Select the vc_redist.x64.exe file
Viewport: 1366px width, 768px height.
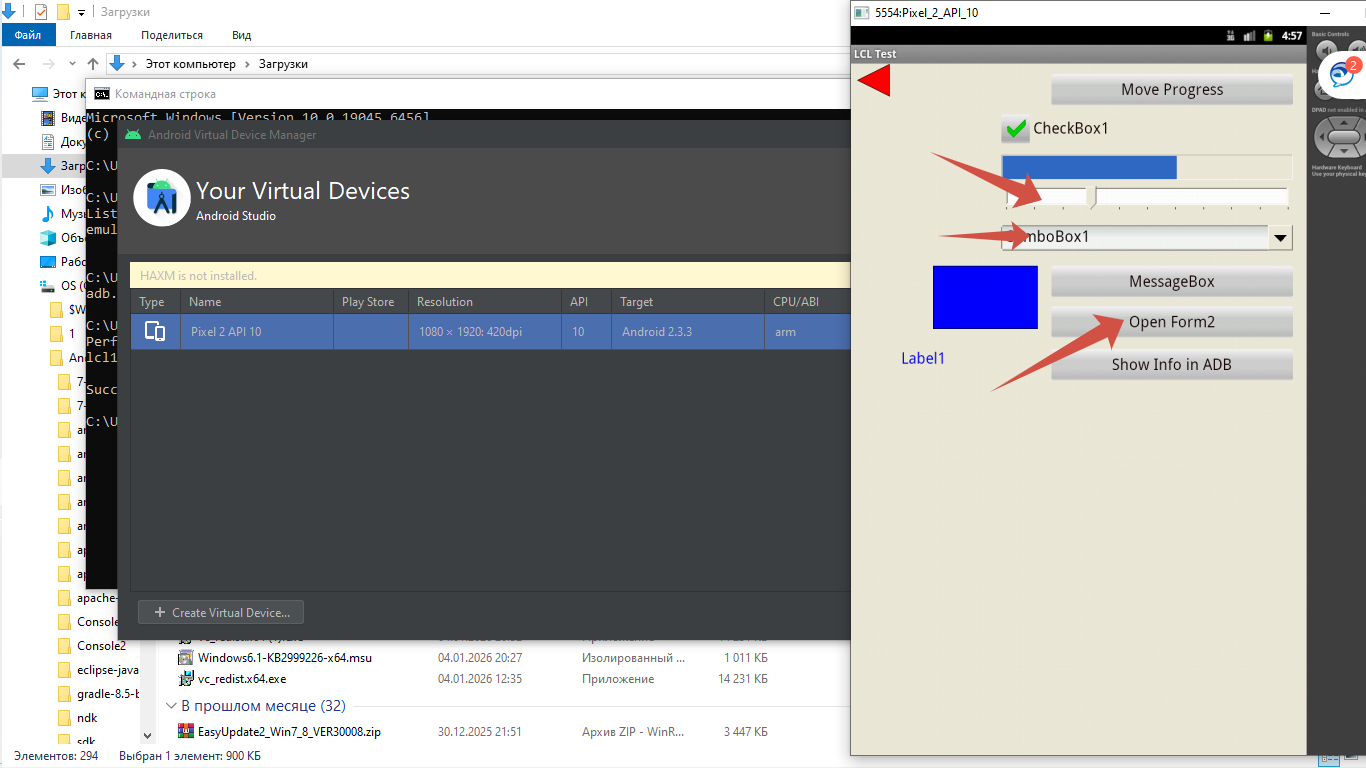click(241, 679)
